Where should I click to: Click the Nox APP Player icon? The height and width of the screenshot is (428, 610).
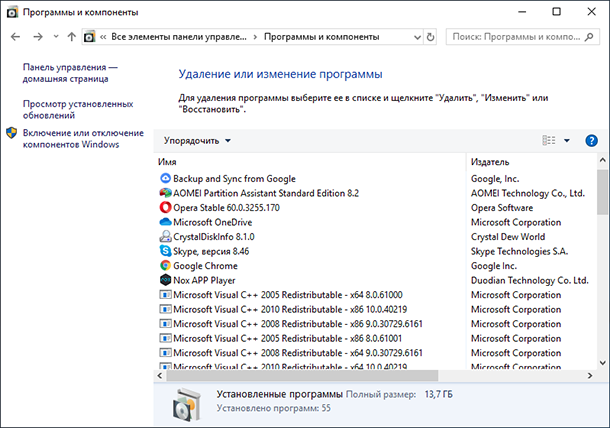pos(165,280)
